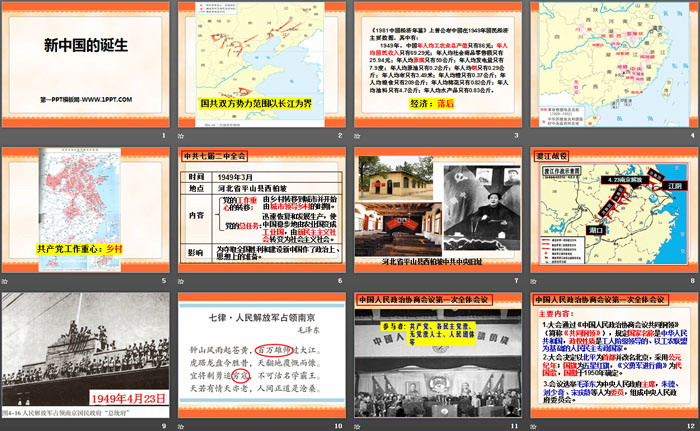Click the animation star icon under slide 6

click(x=181, y=281)
